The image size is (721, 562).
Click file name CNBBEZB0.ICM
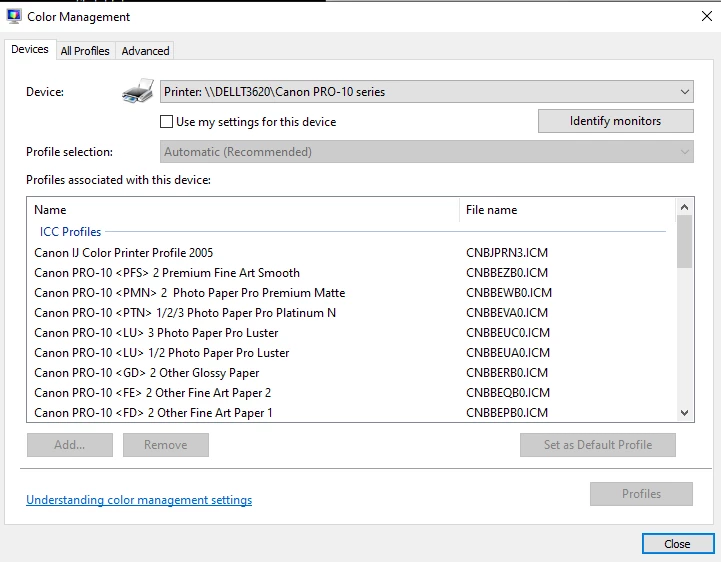[507, 273]
